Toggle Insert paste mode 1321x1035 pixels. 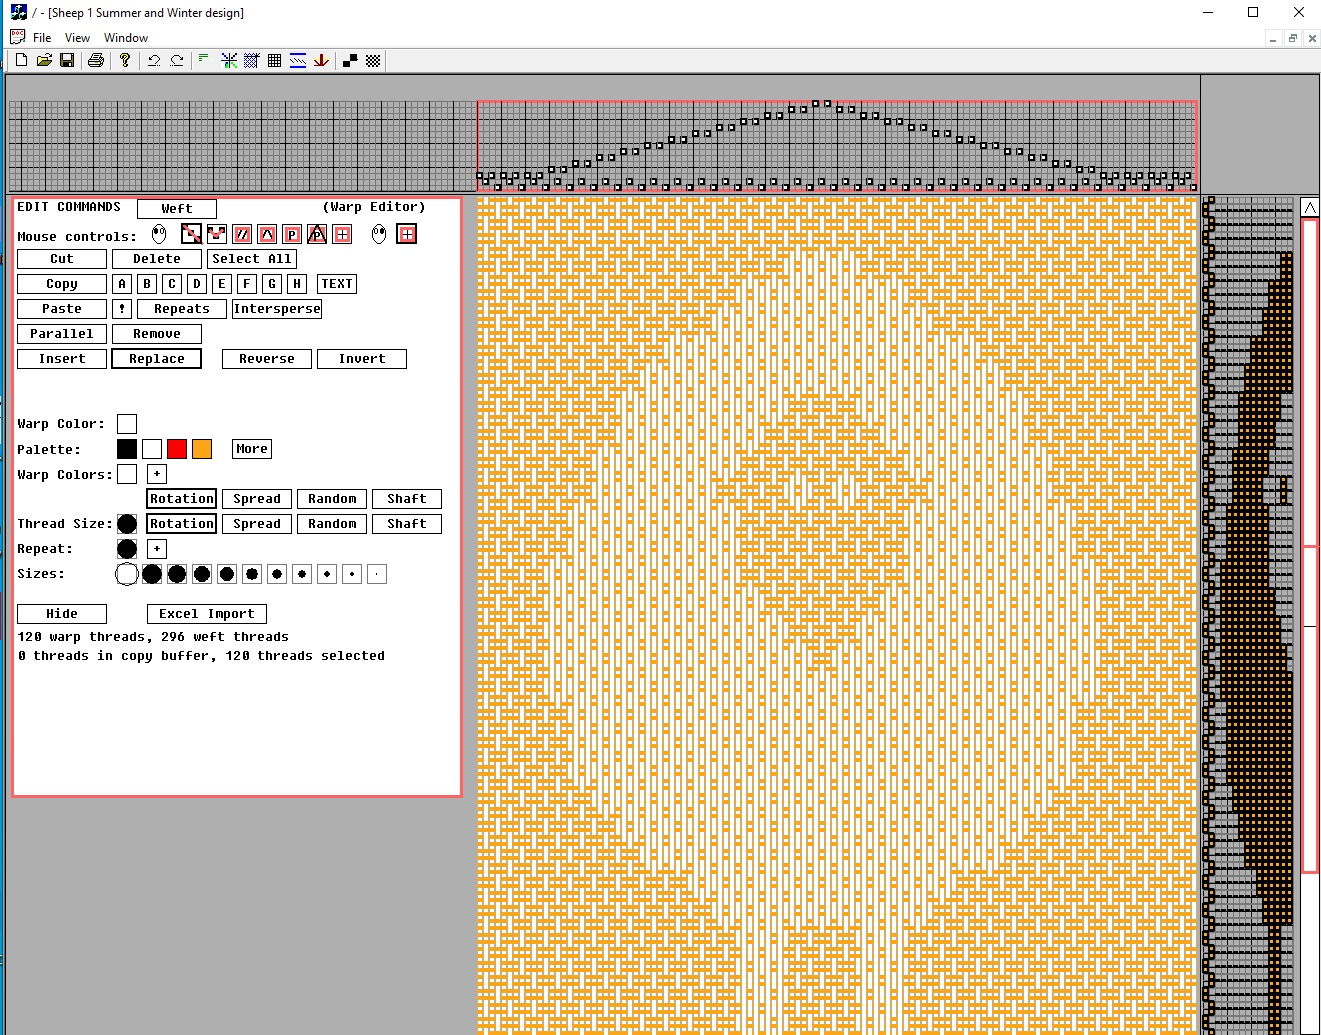(62, 359)
